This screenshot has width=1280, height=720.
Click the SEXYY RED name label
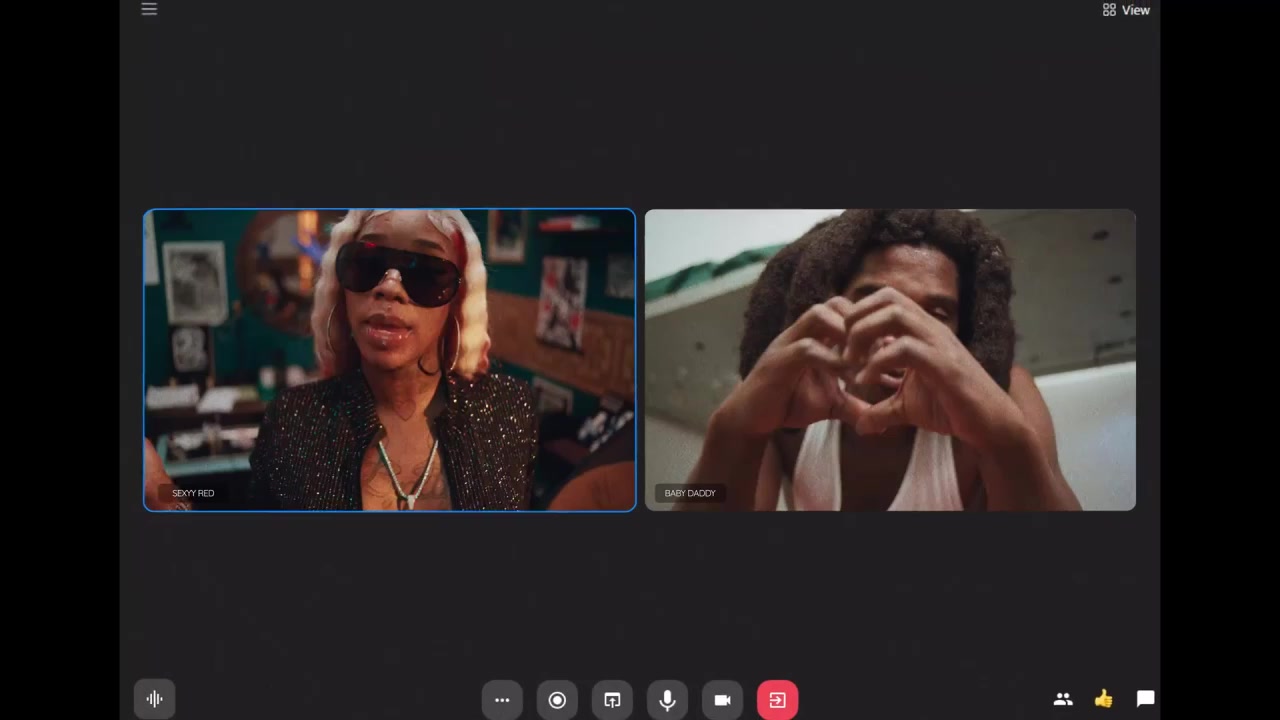tap(193, 493)
